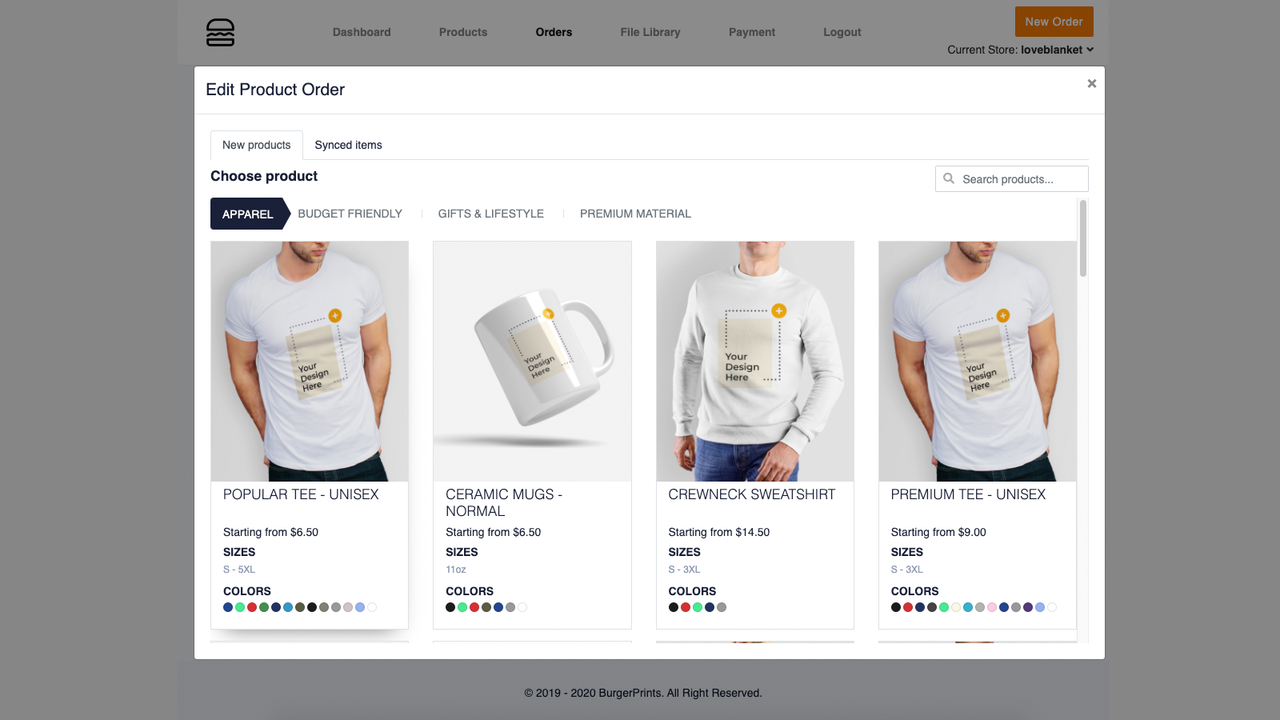This screenshot has width=1280, height=720.
Task: Open the File Library page
Action: click(649, 31)
